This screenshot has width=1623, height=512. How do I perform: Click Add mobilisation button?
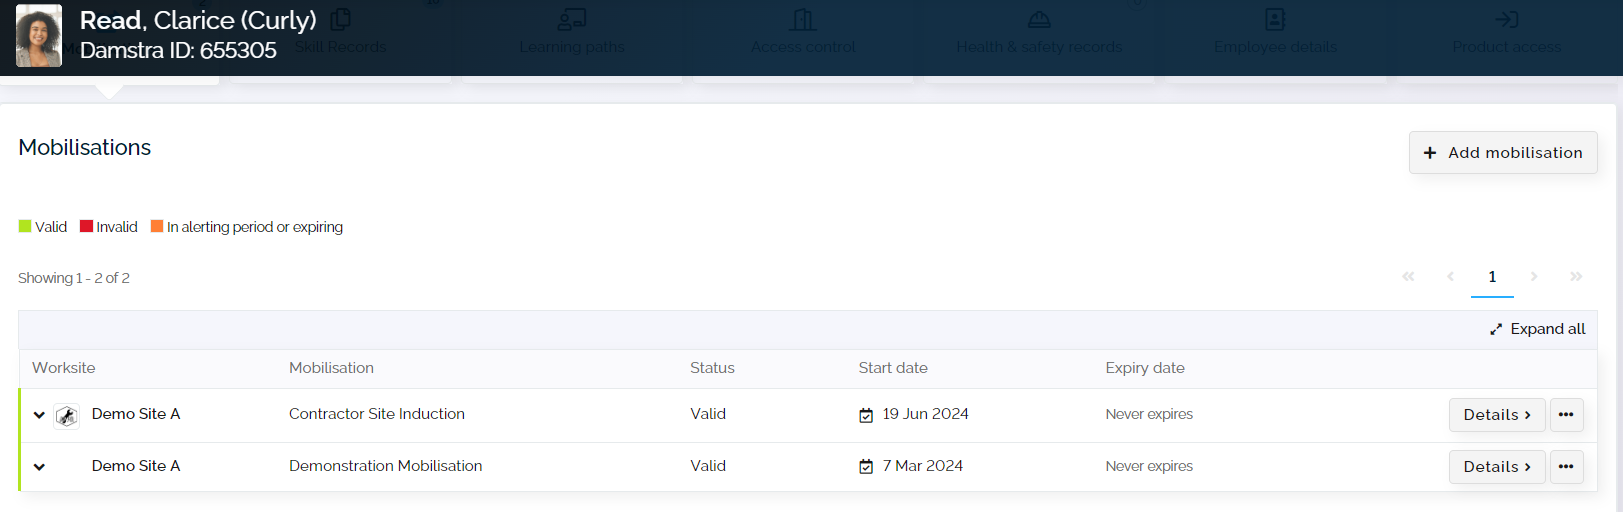pos(1502,153)
